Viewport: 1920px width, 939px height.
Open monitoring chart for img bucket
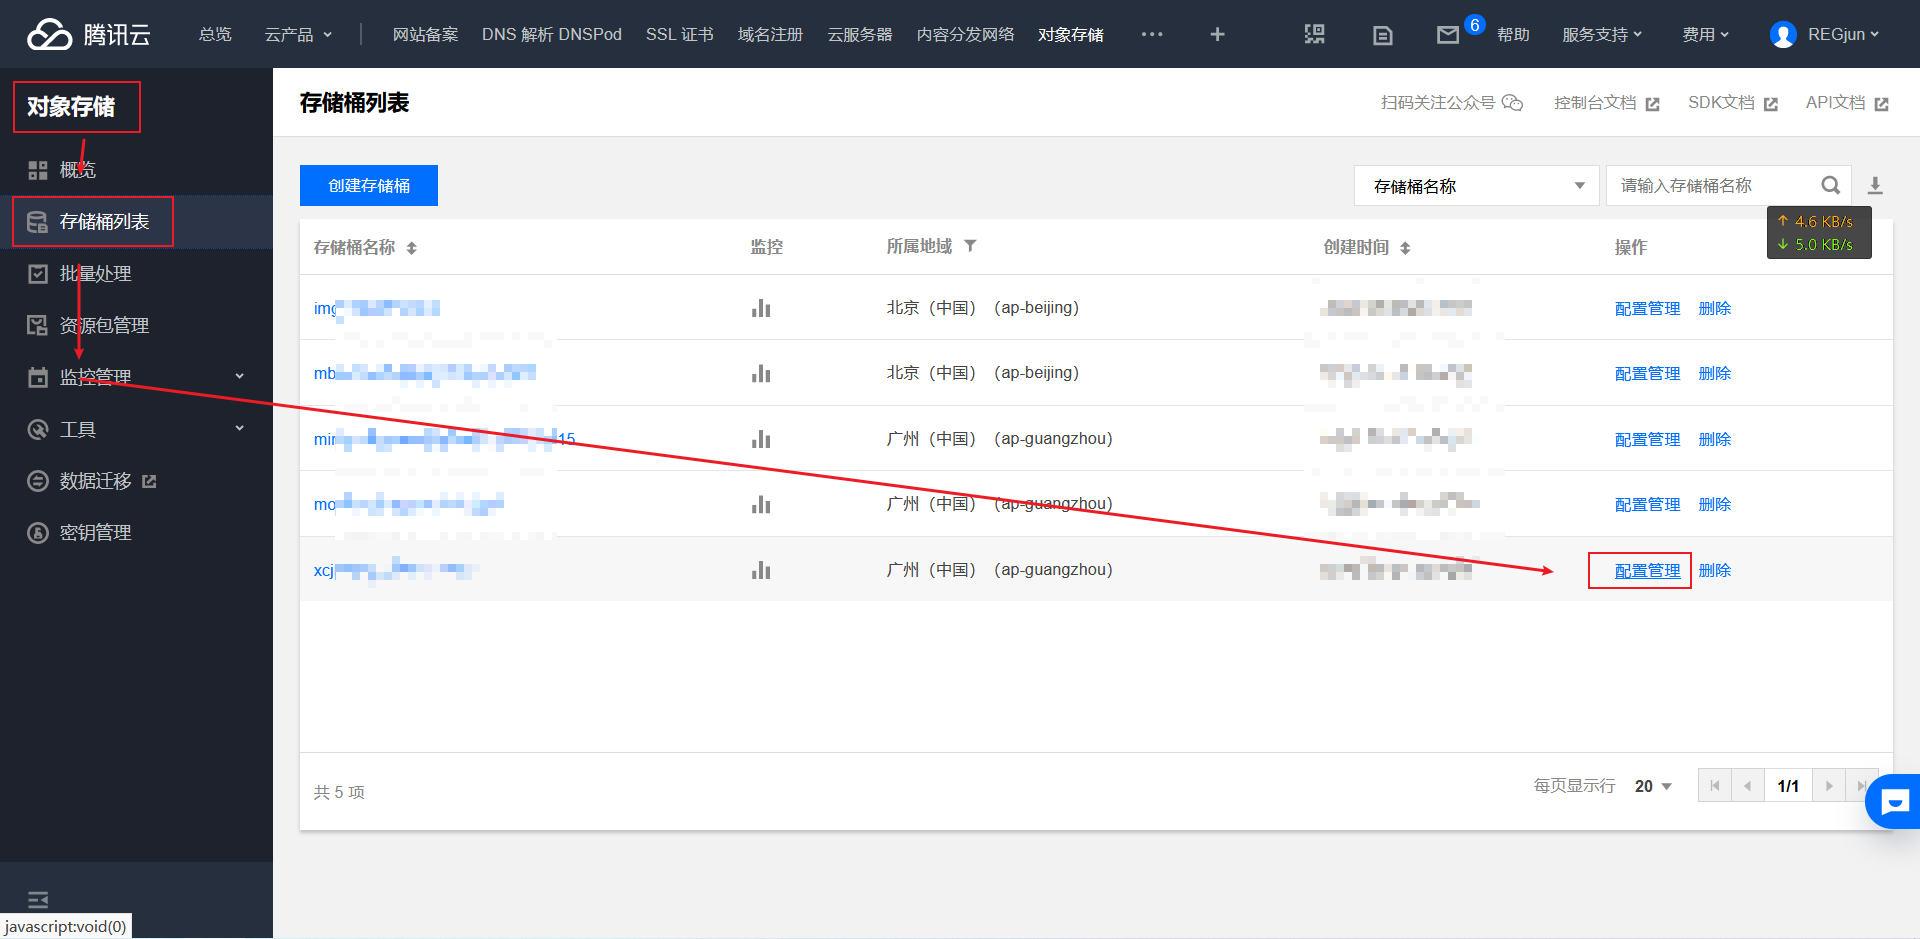[x=761, y=308]
